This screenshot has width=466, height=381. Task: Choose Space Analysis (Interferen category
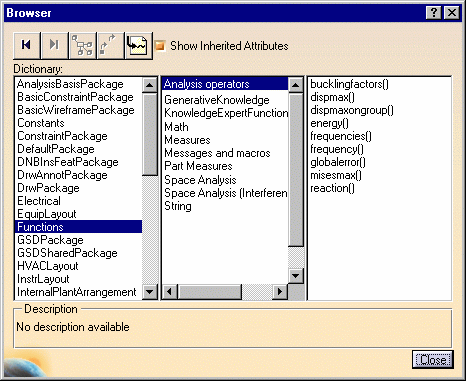[226, 193]
